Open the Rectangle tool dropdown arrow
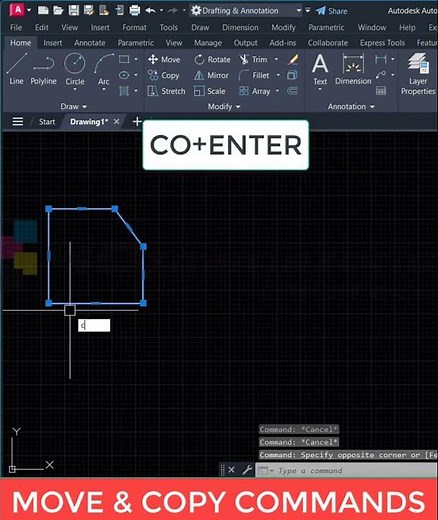Screen dimensions: 438x520 tap(136, 59)
